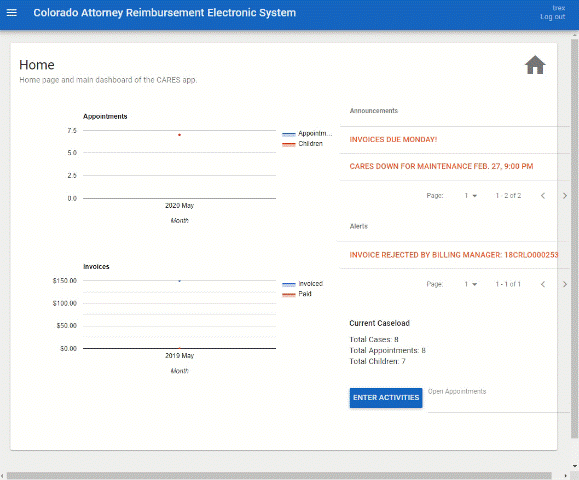The image size is (579, 480).
Task: Toggle the Paid series legend entry
Action: coord(297,294)
